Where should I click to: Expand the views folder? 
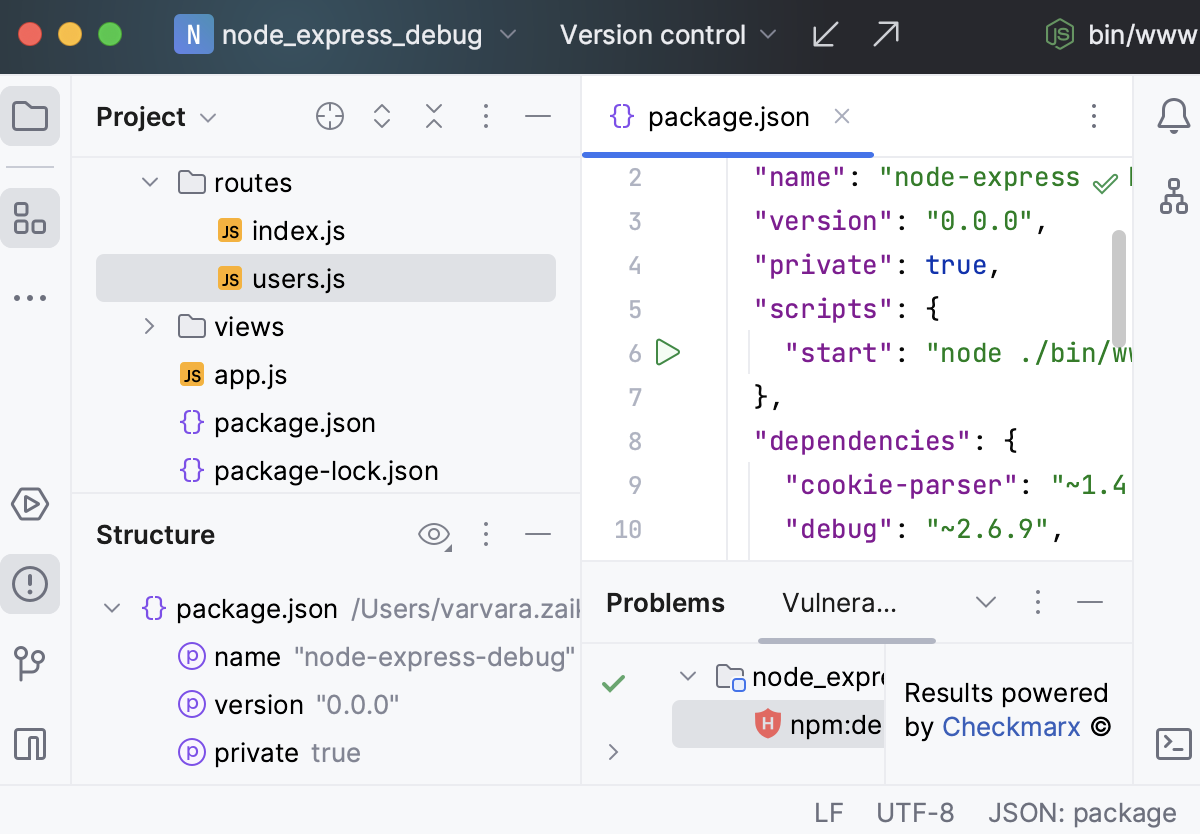point(150,327)
